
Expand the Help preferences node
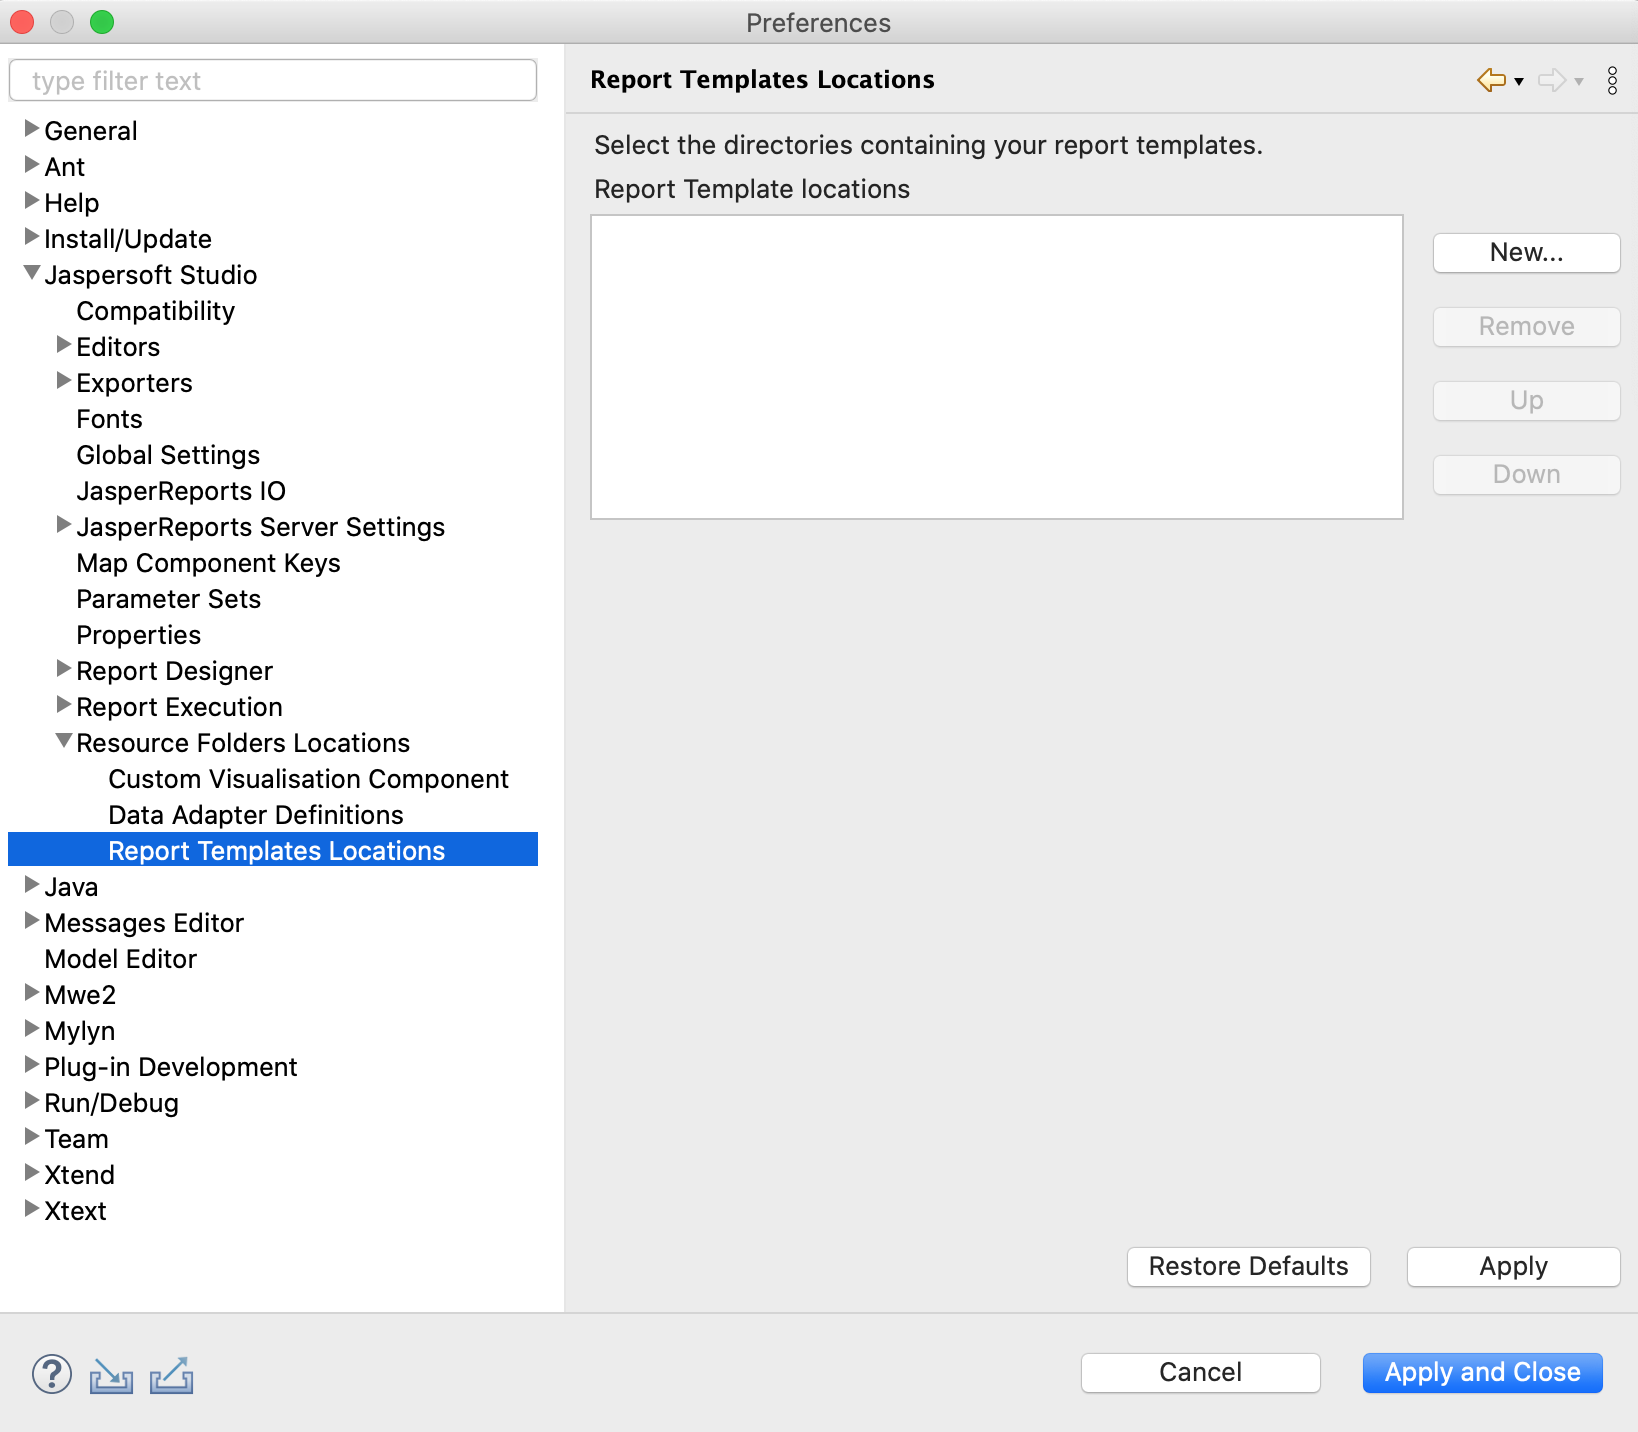pyautogui.click(x=32, y=201)
